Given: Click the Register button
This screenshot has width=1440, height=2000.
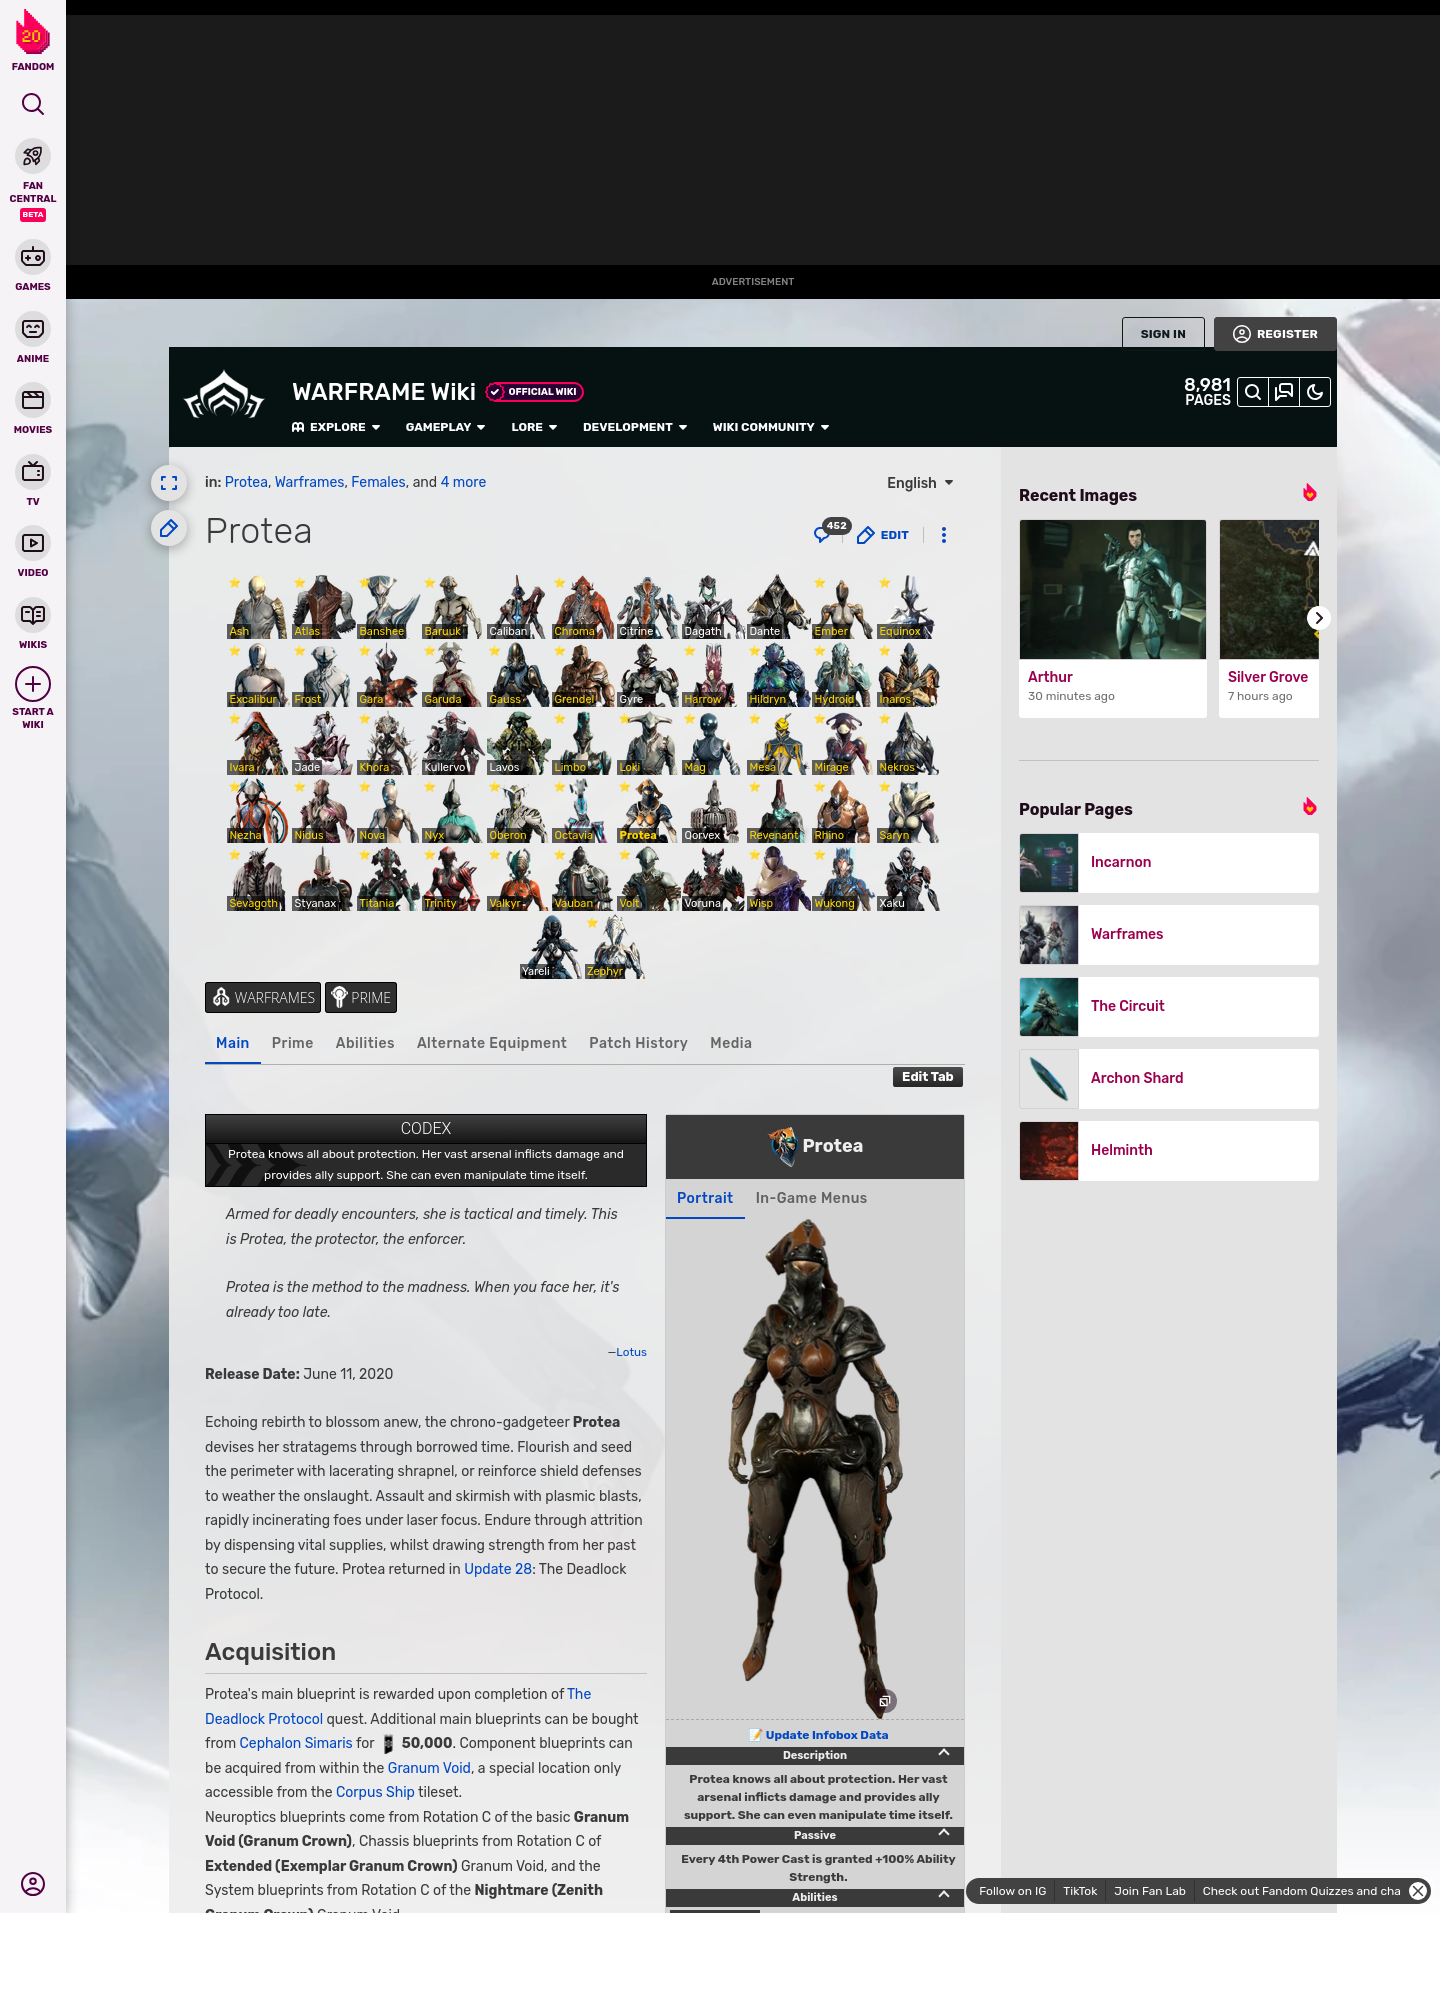Looking at the screenshot, I should point(1275,334).
